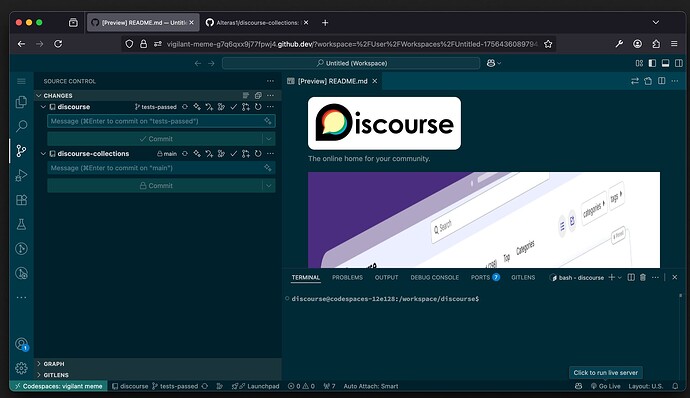
Task: Switch to the GITLENS panel tab
Action: pos(523,277)
